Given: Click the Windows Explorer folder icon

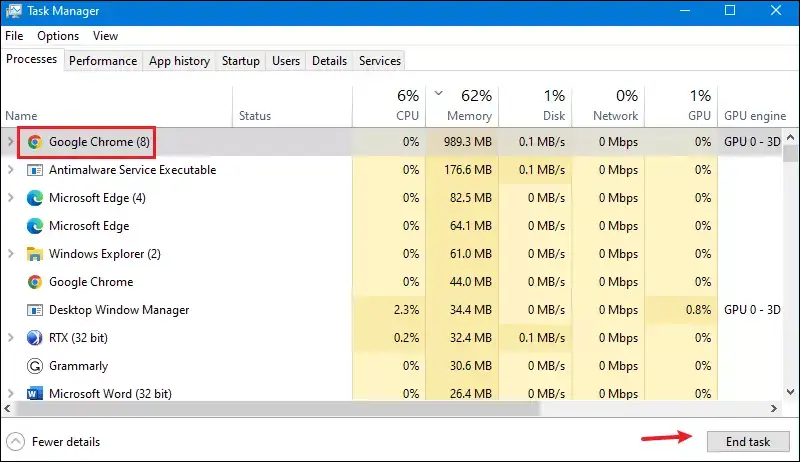Looking at the screenshot, I should pyautogui.click(x=35, y=254).
